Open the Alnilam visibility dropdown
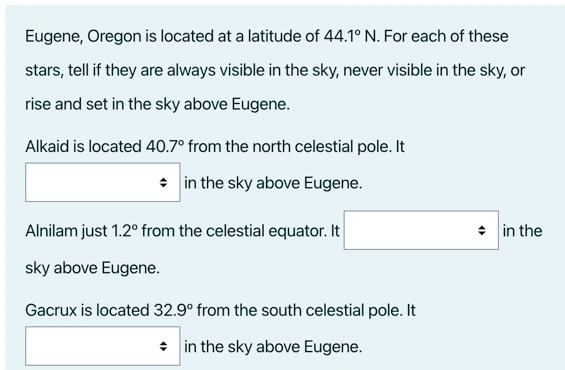The image size is (565, 370). 421,230
